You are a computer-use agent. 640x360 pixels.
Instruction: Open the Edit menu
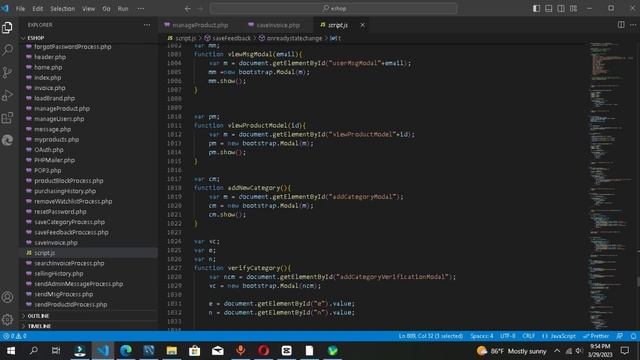38,9
